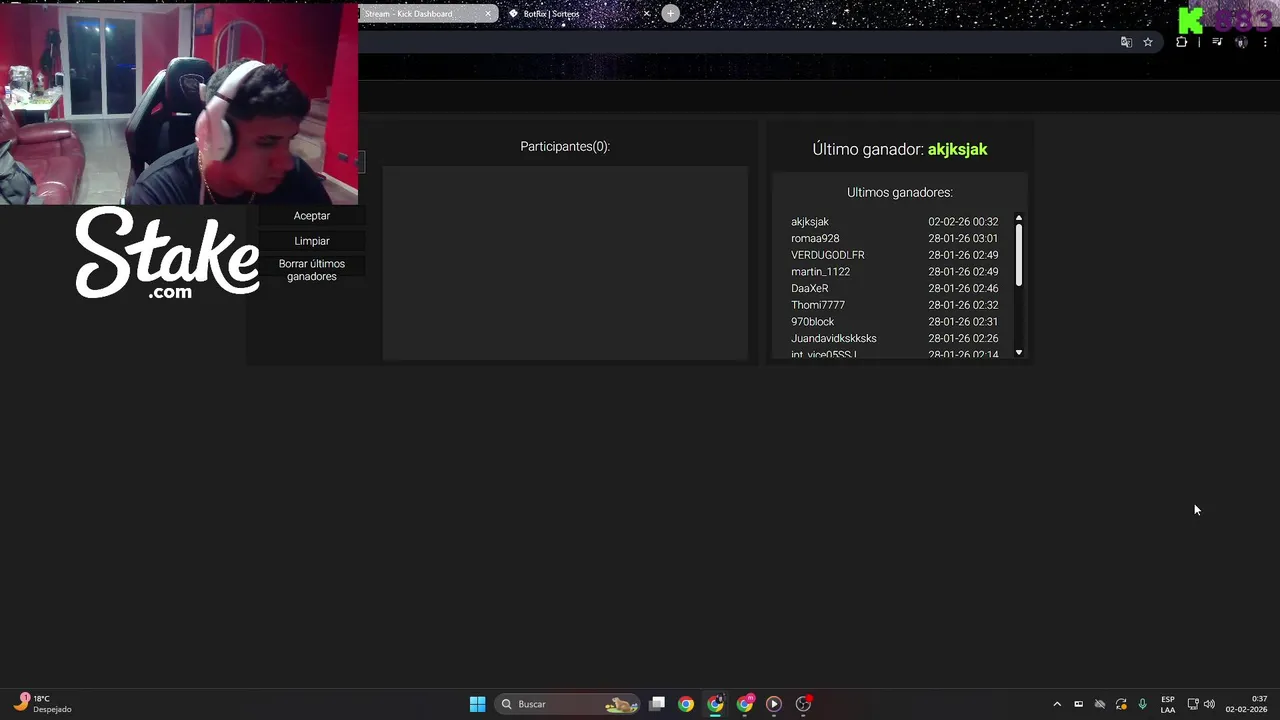Open a new browser tab
Viewport: 1280px width, 720px height.
(x=670, y=13)
